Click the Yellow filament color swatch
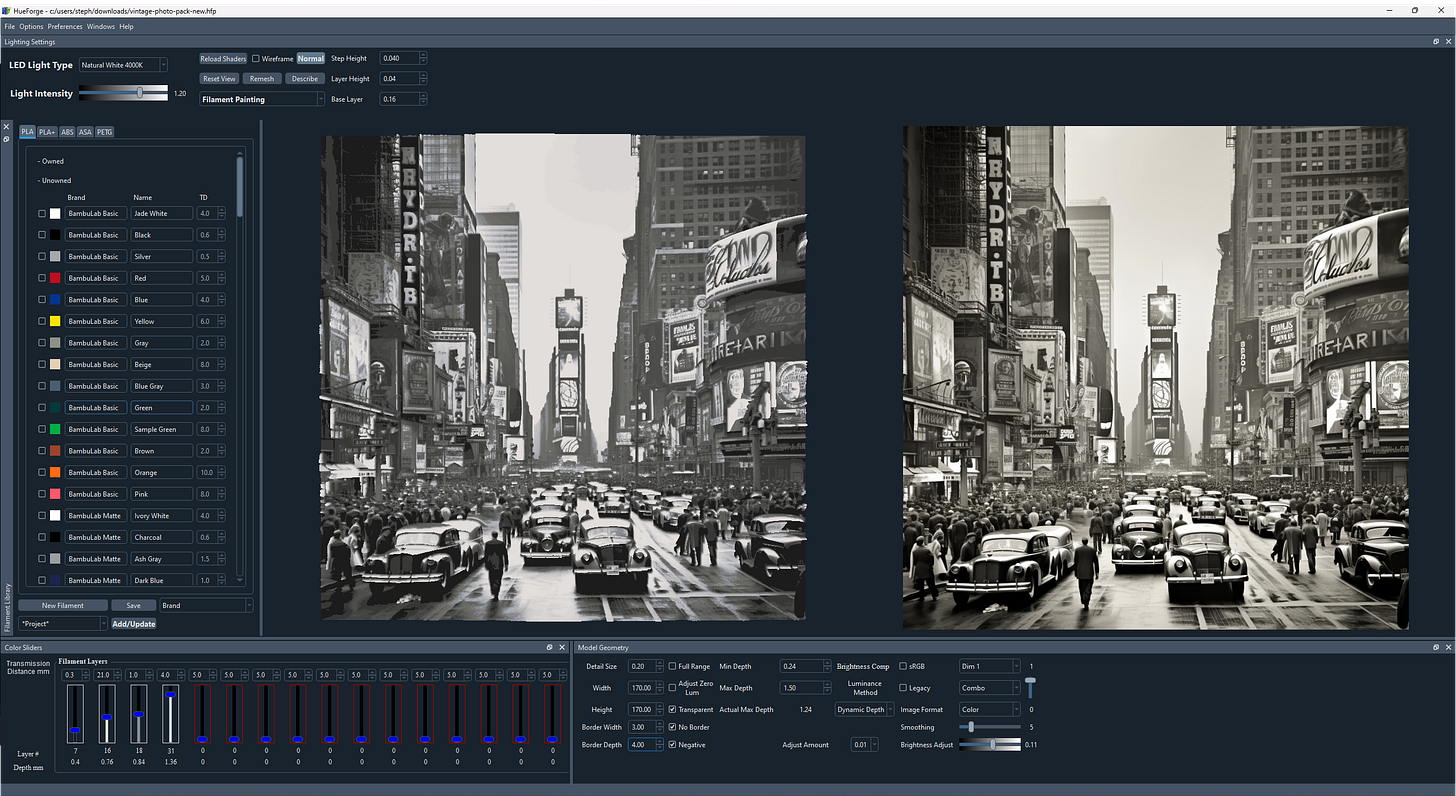This screenshot has height=796, width=1456. click(x=56, y=321)
